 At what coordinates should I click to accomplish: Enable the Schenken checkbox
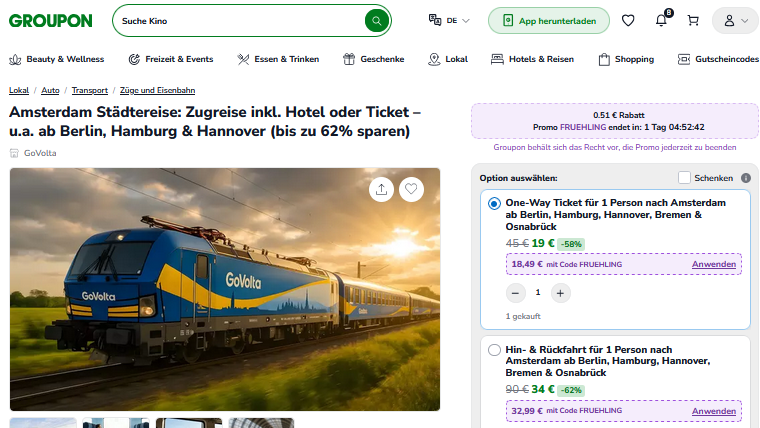pos(684,178)
